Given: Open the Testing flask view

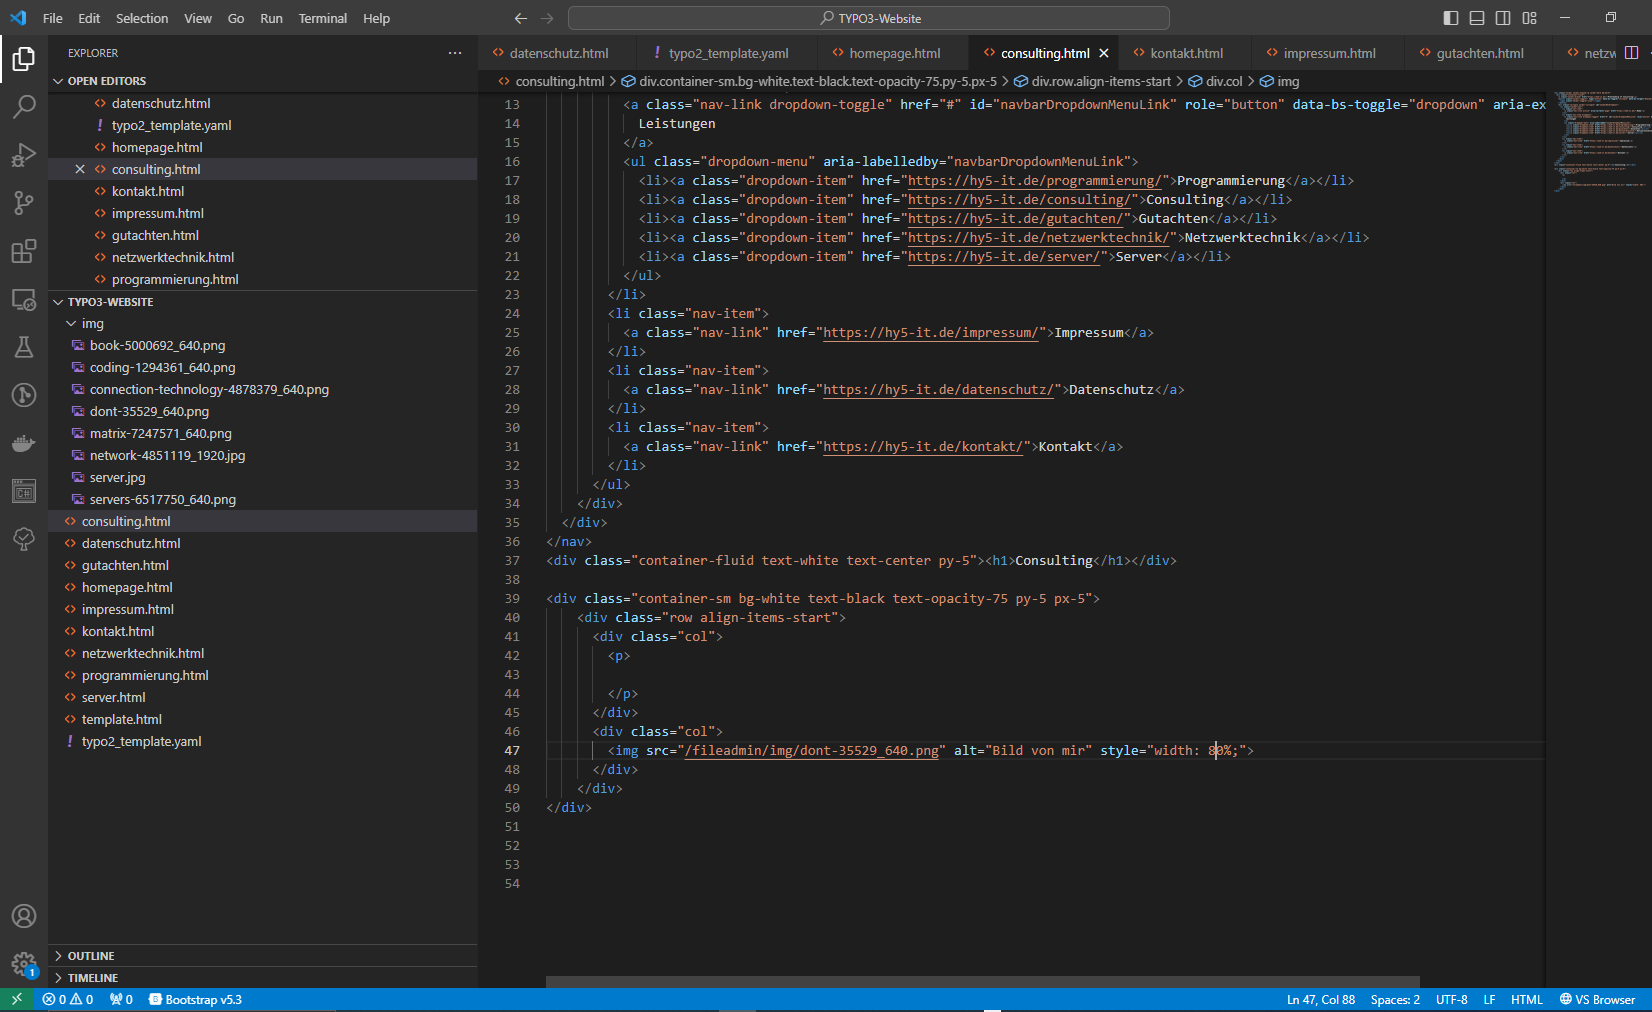Looking at the screenshot, I should (x=24, y=347).
